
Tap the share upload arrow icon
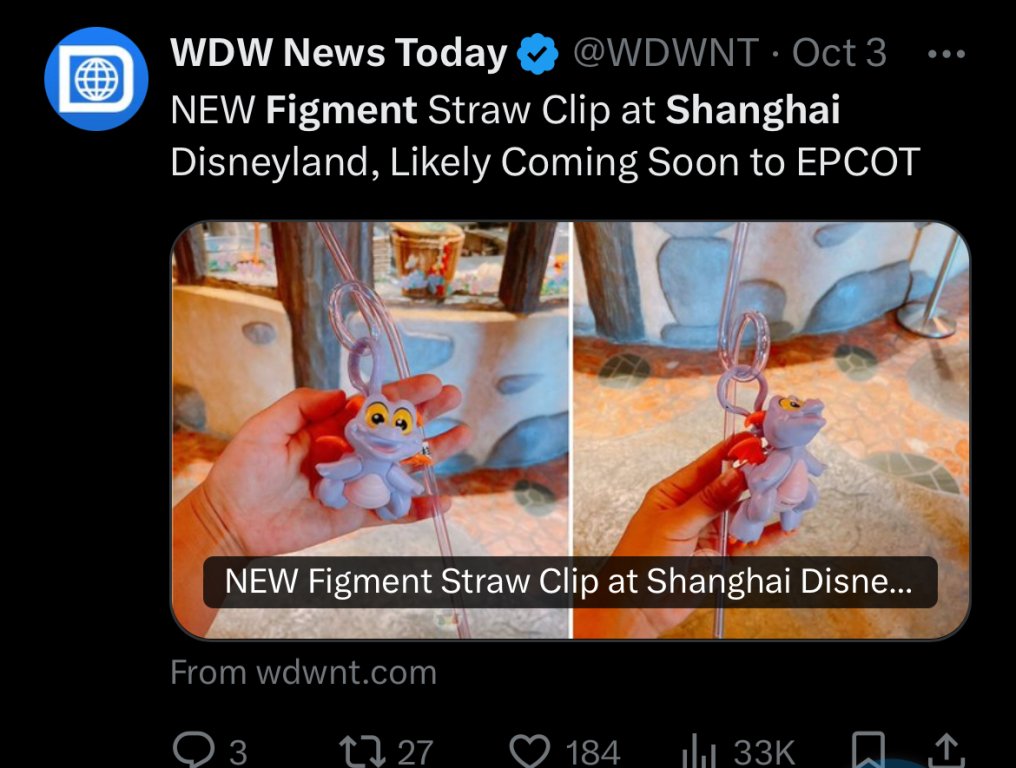(947, 750)
